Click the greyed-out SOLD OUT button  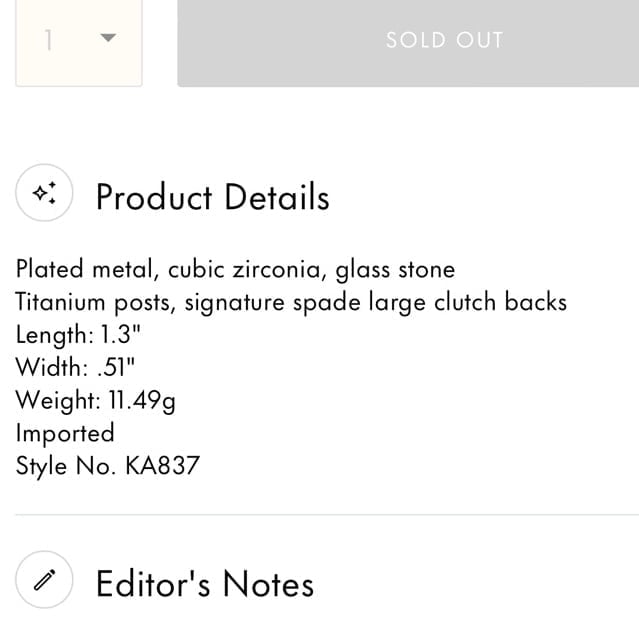pyautogui.click(x=408, y=41)
